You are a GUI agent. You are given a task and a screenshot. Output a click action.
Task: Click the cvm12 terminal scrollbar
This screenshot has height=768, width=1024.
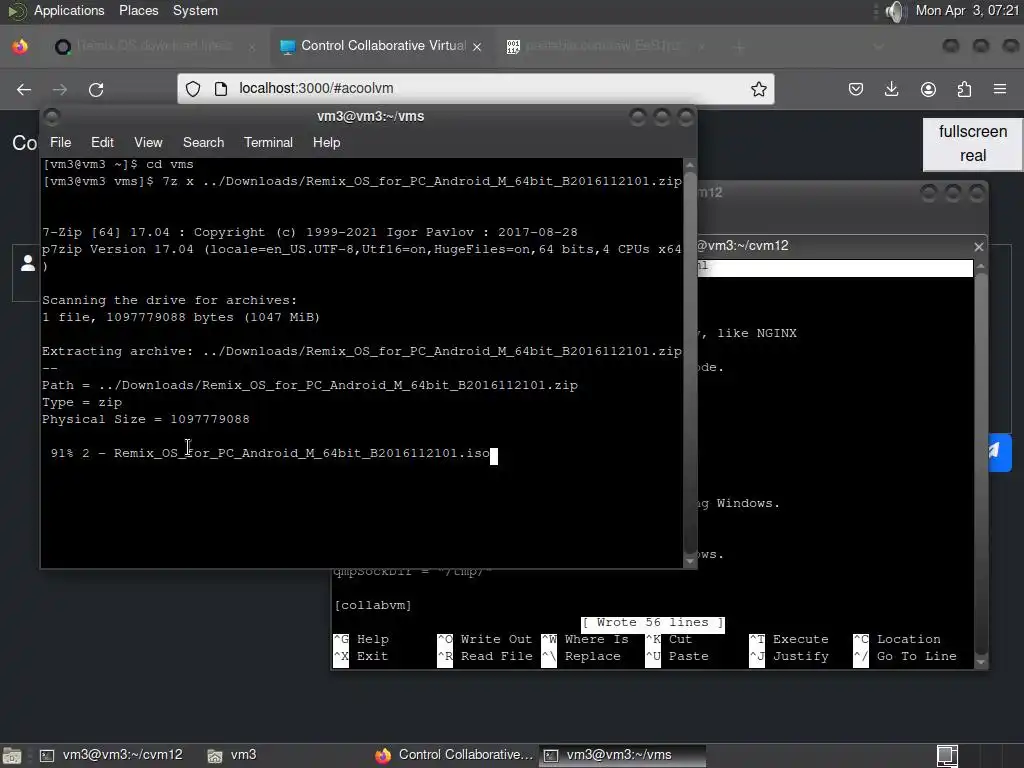980,462
